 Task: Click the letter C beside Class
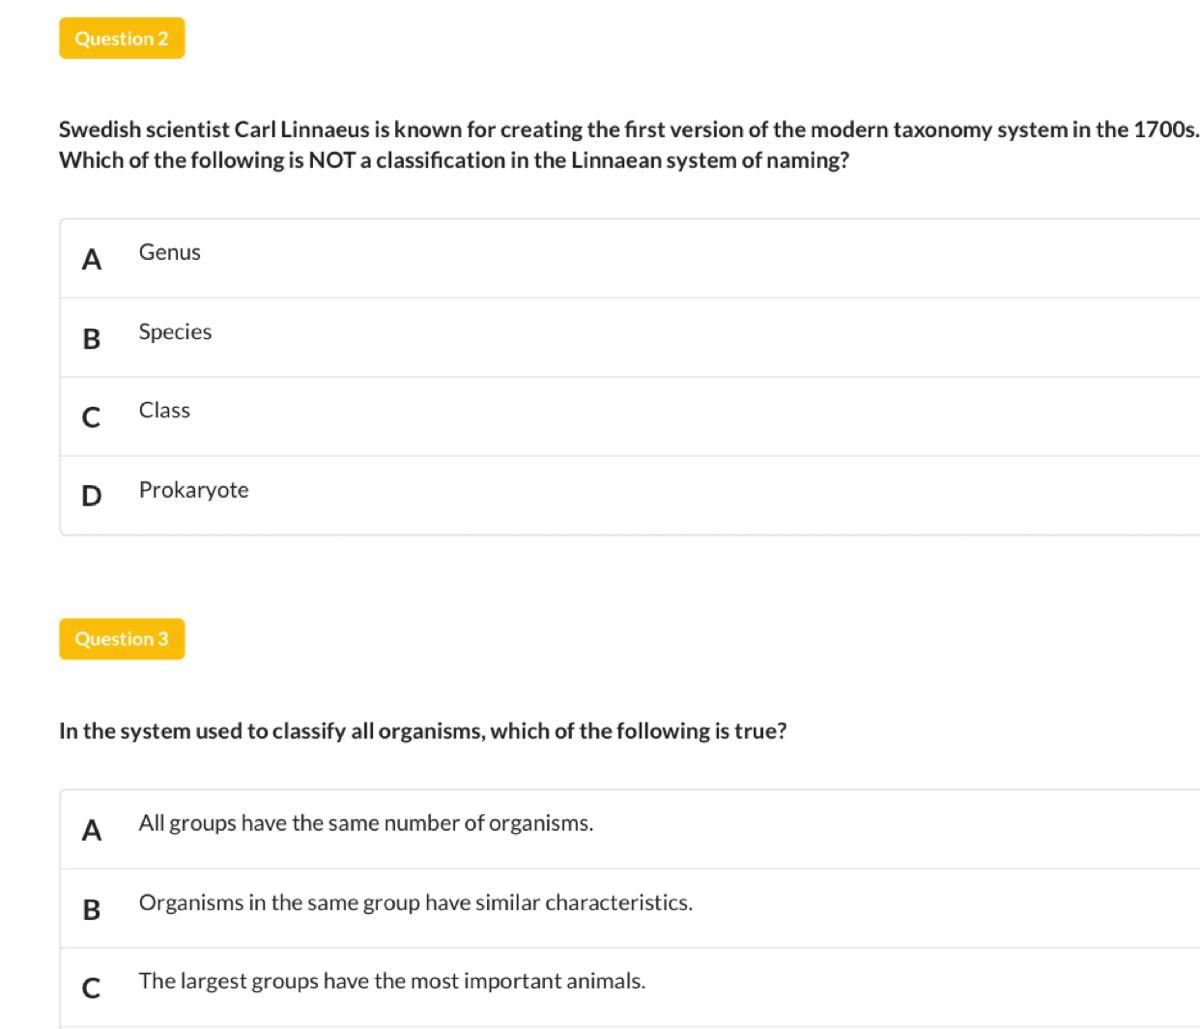coord(91,418)
